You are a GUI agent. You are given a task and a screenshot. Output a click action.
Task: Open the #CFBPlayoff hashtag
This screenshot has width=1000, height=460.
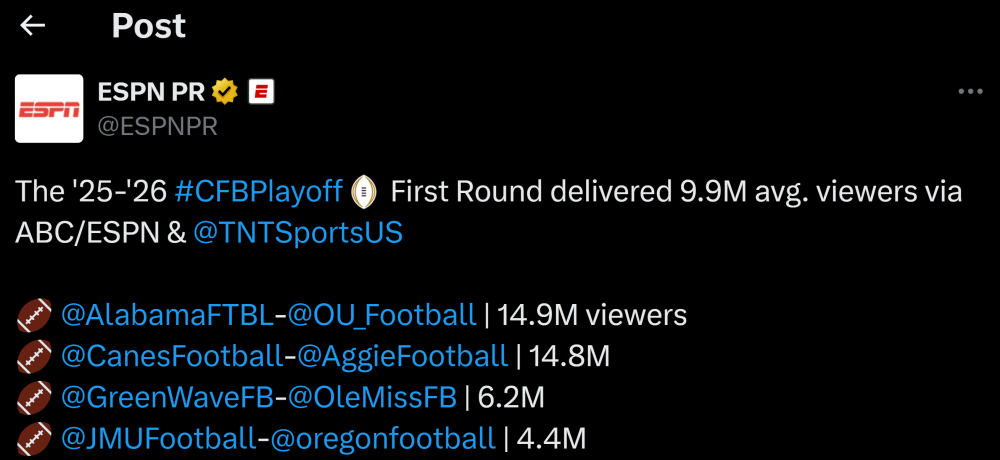[258, 190]
